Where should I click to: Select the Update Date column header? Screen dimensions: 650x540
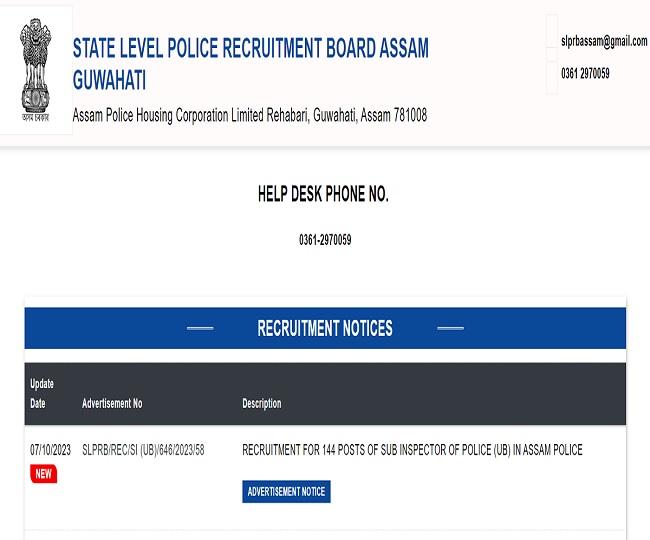[42, 393]
